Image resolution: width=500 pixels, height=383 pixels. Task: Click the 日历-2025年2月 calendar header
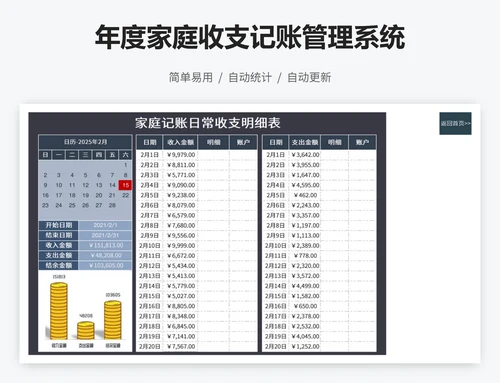pos(85,142)
